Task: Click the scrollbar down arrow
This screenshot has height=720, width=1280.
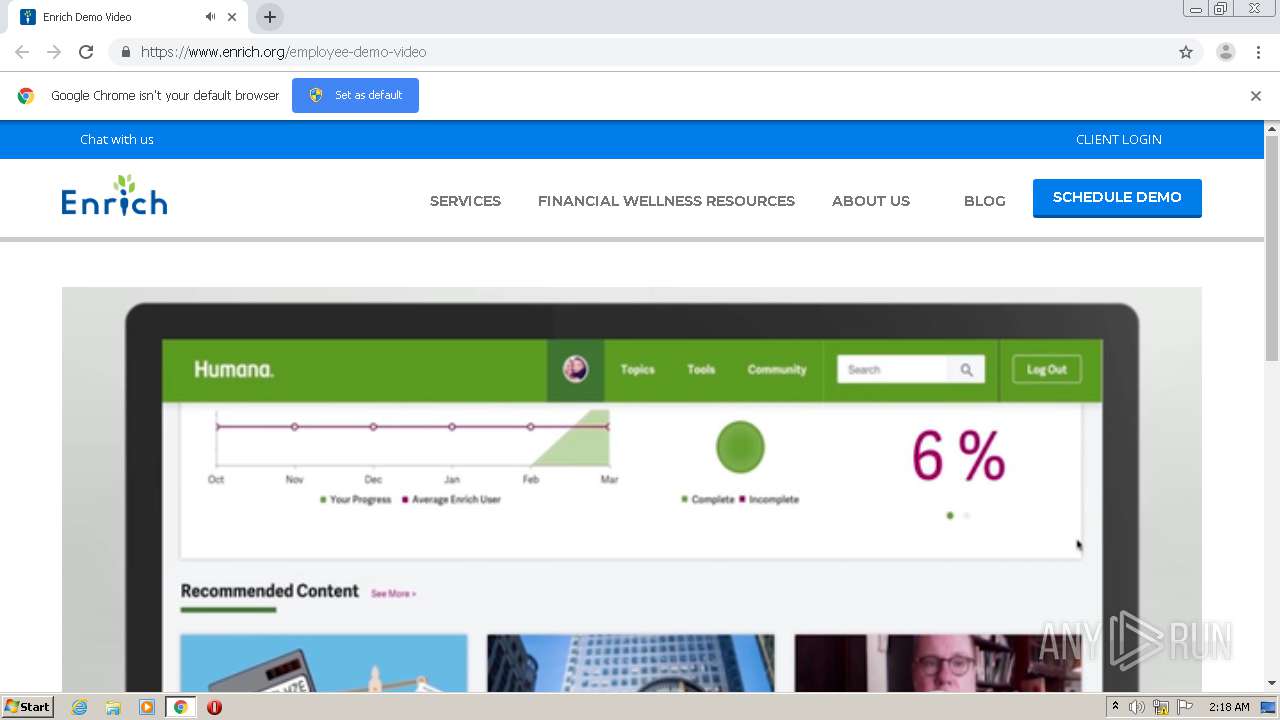Action: [x=1272, y=683]
